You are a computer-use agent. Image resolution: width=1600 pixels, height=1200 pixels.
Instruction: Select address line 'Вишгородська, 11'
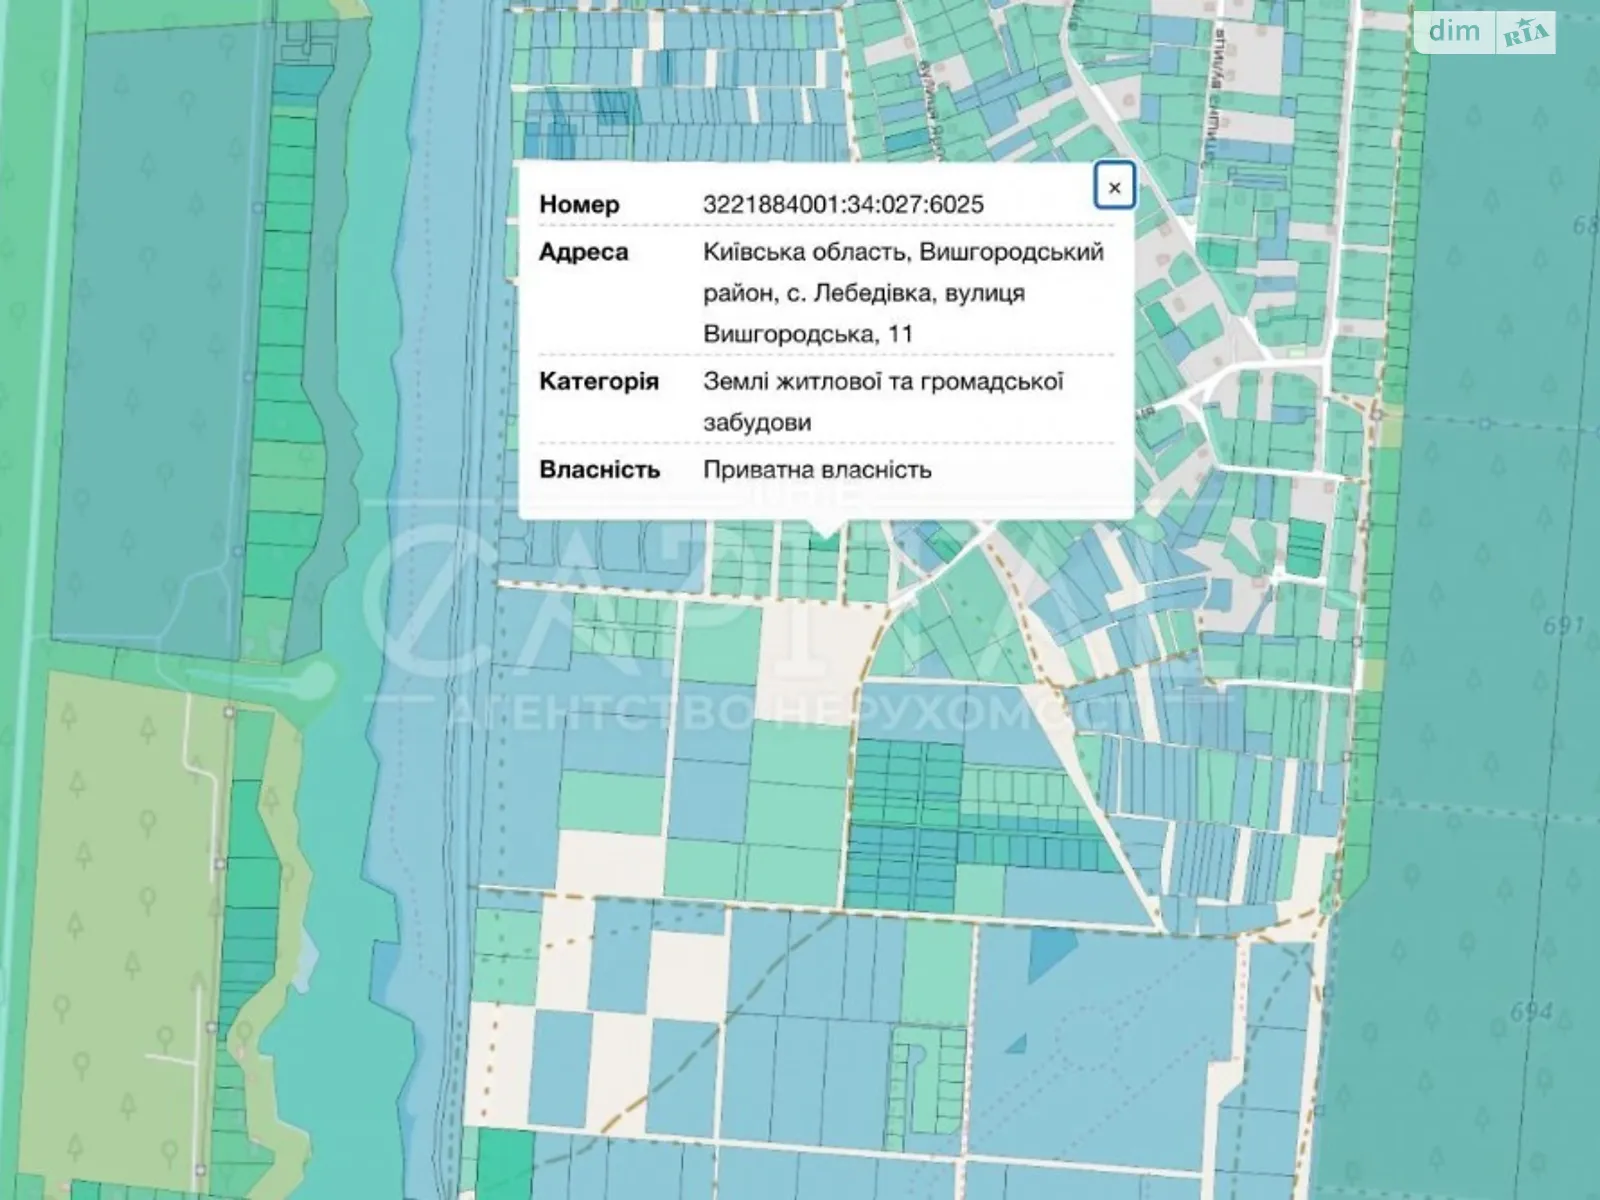pos(808,333)
